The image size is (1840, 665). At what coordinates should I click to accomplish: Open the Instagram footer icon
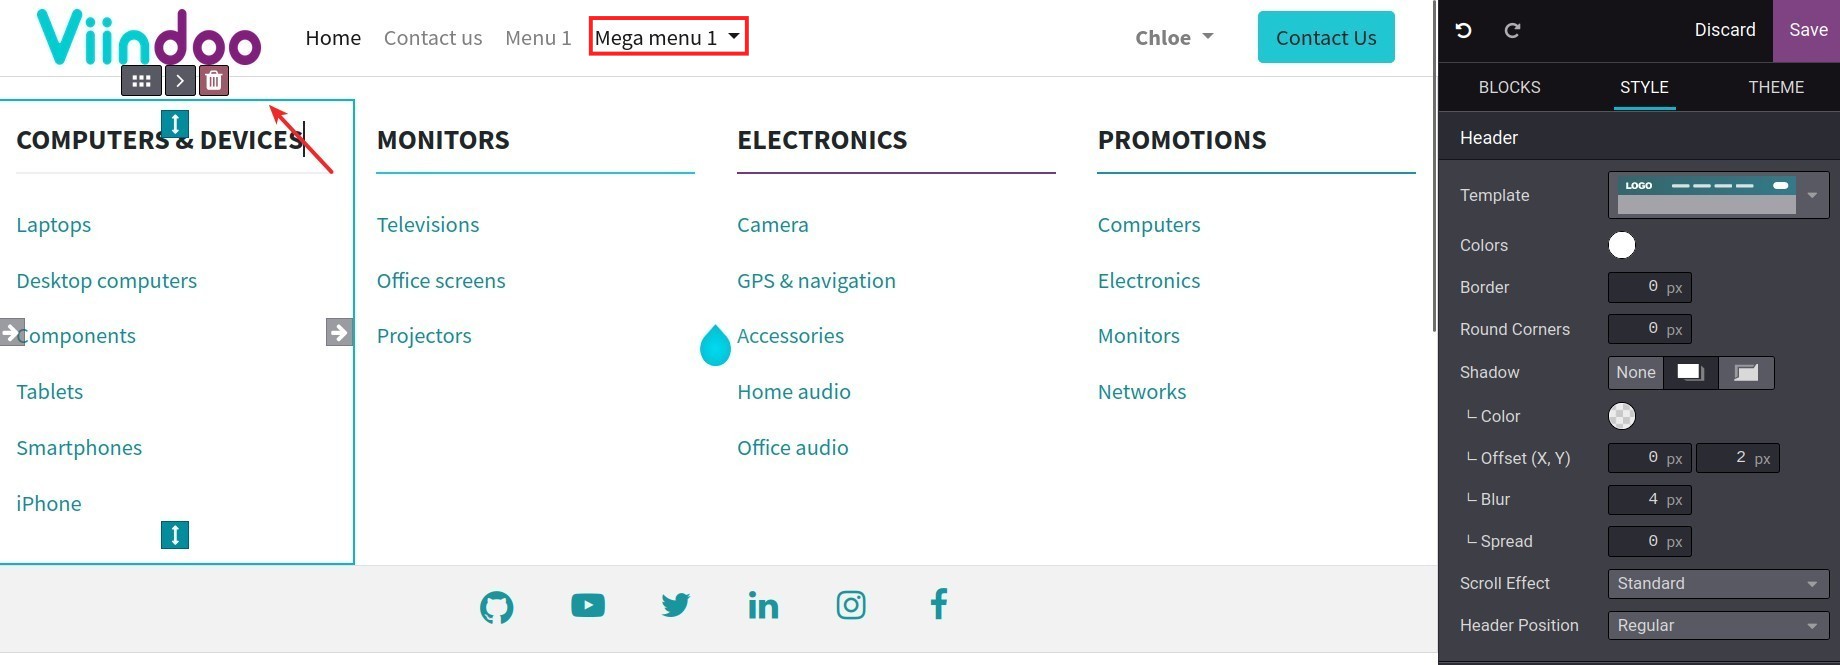click(x=850, y=605)
